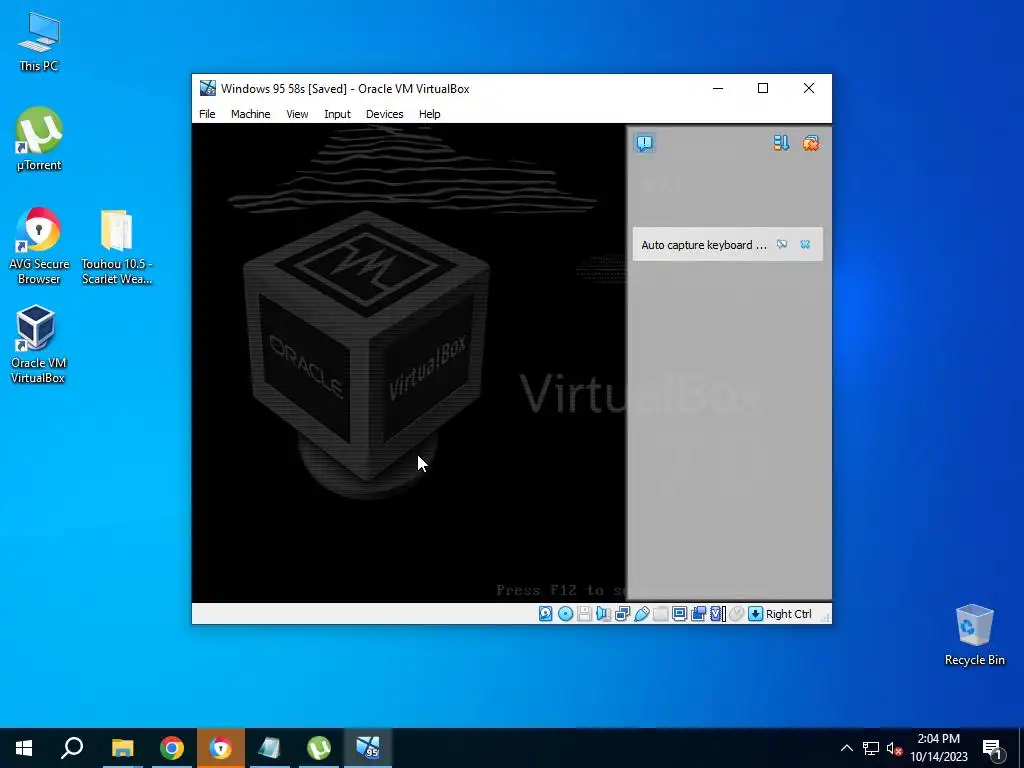1024x768 pixels.
Task: Click inside the VM boot screen
Action: tap(409, 362)
